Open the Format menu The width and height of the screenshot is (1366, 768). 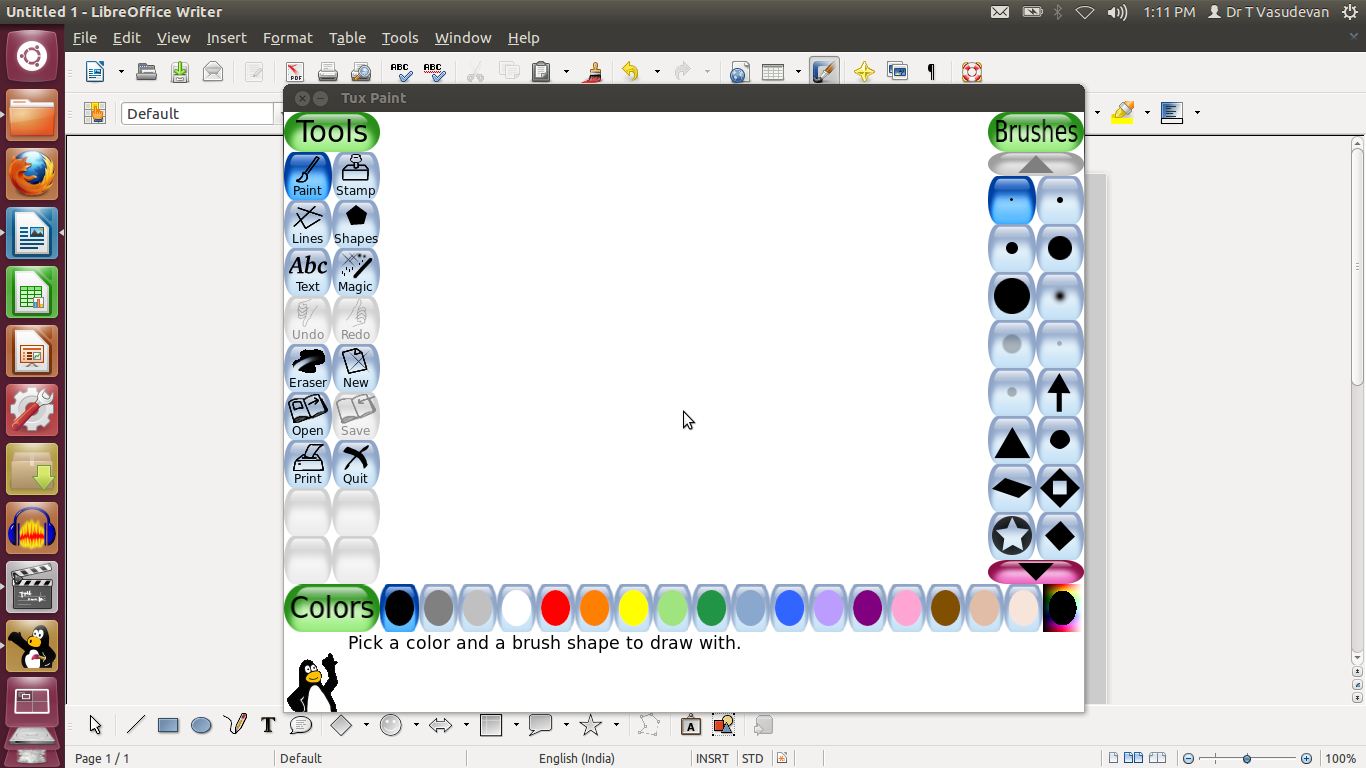(288, 38)
